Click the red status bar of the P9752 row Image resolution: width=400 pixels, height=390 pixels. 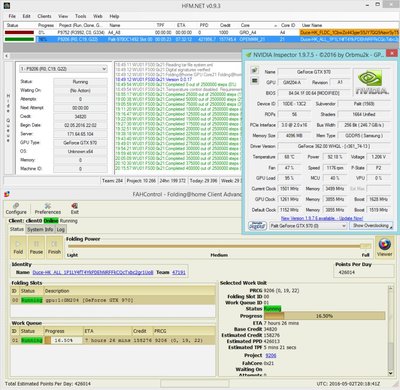pyautogui.click(x=19, y=32)
